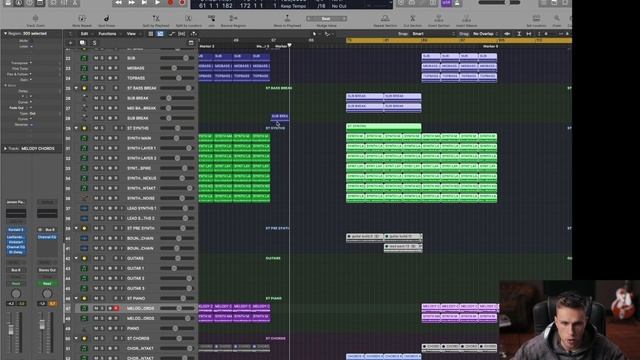Image resolution: width=640 pixels, height=360 pixels.
Task: Mute the SYNTH MAIN track
Action: point(96,138)
